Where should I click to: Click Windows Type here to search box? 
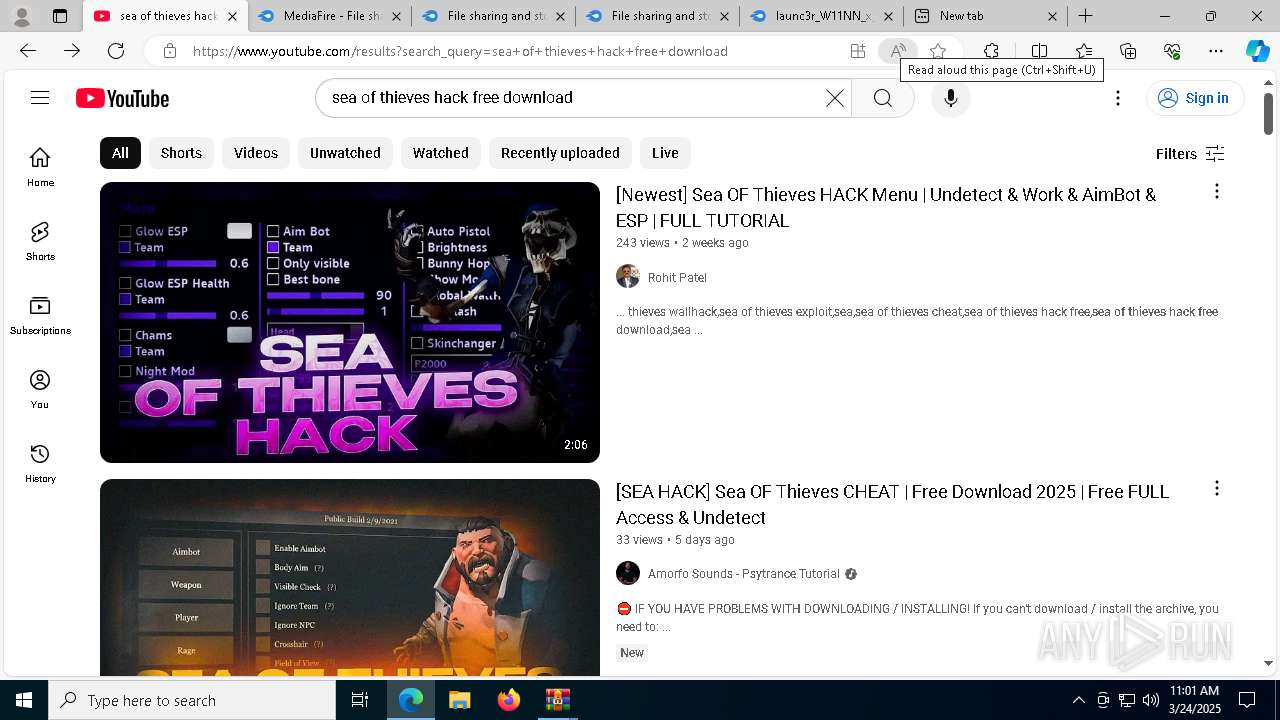[192, 700]
